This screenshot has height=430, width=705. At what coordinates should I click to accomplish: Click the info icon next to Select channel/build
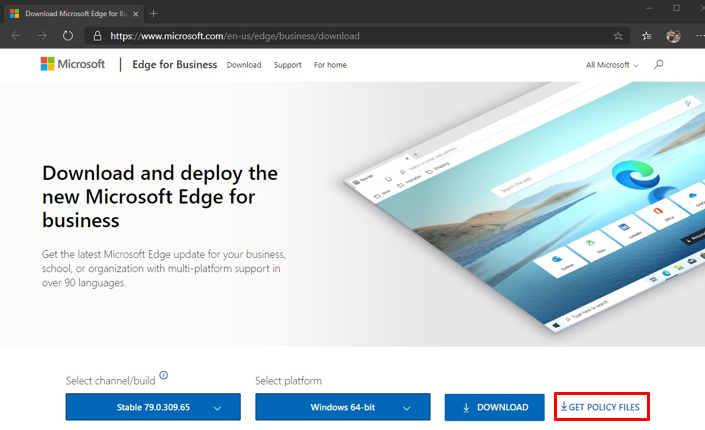click(x=164, y=375)
